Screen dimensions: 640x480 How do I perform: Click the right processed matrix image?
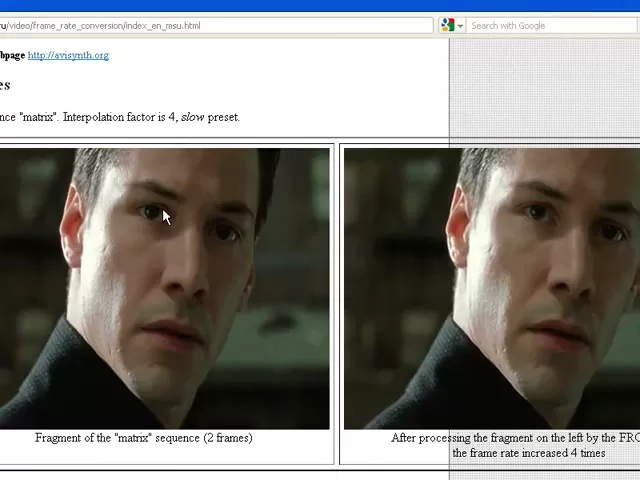point(492,289)
